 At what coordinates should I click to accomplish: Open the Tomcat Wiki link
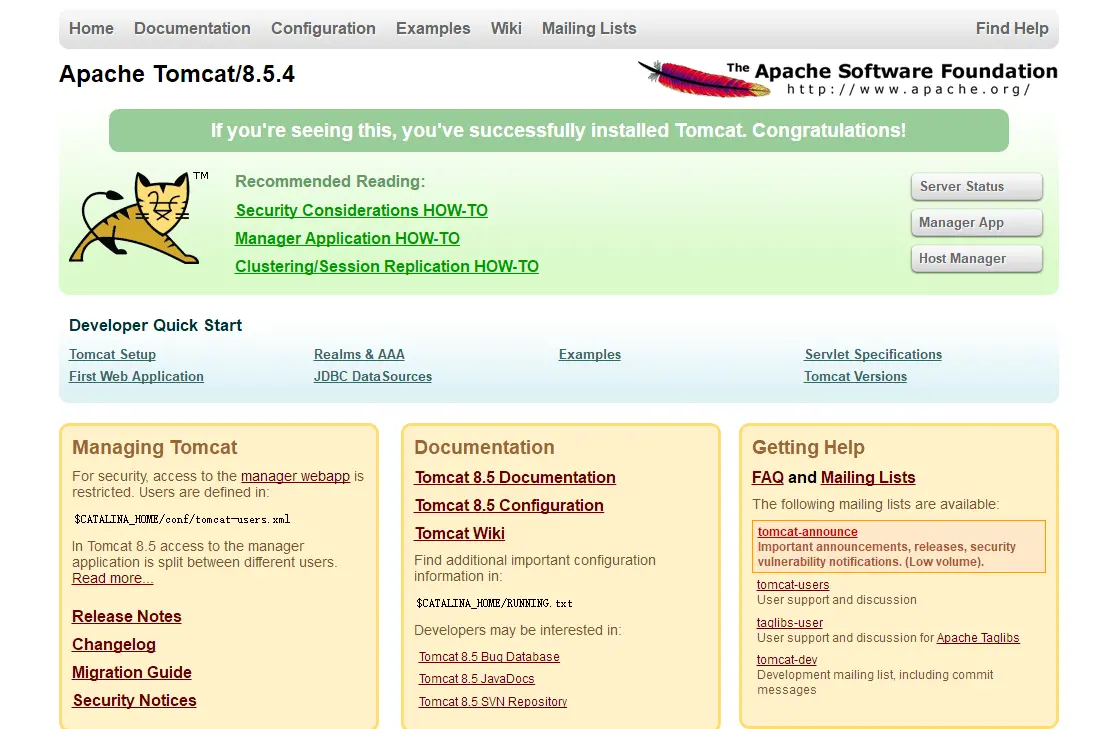coord(460,534)
